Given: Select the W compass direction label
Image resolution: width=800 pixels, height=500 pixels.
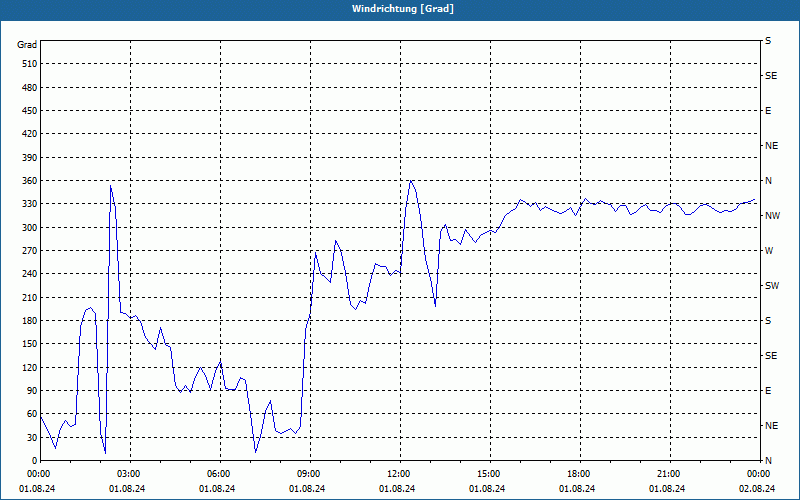Looking at the screenshot, I should click(769, 251).
